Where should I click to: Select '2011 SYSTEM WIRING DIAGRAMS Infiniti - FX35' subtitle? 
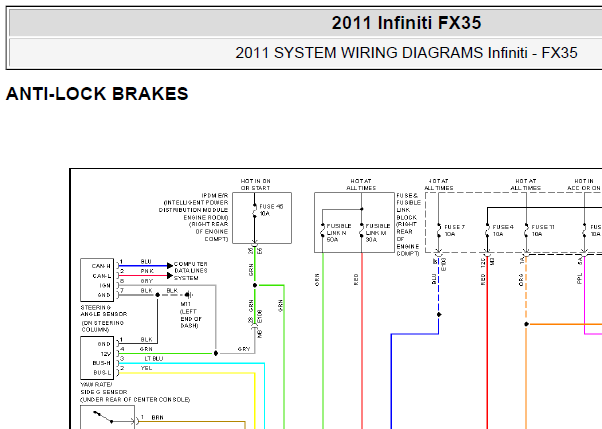[x=406, y=53]
